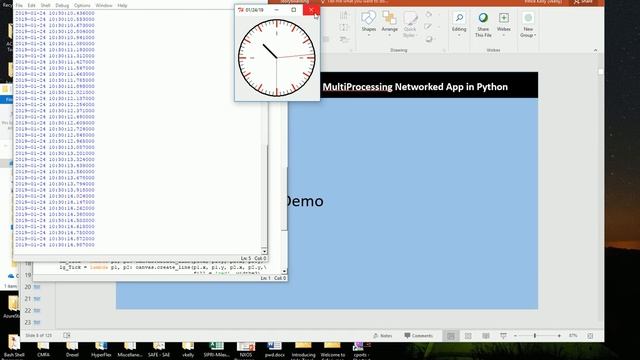Click the Shape Fill icon

429,15
